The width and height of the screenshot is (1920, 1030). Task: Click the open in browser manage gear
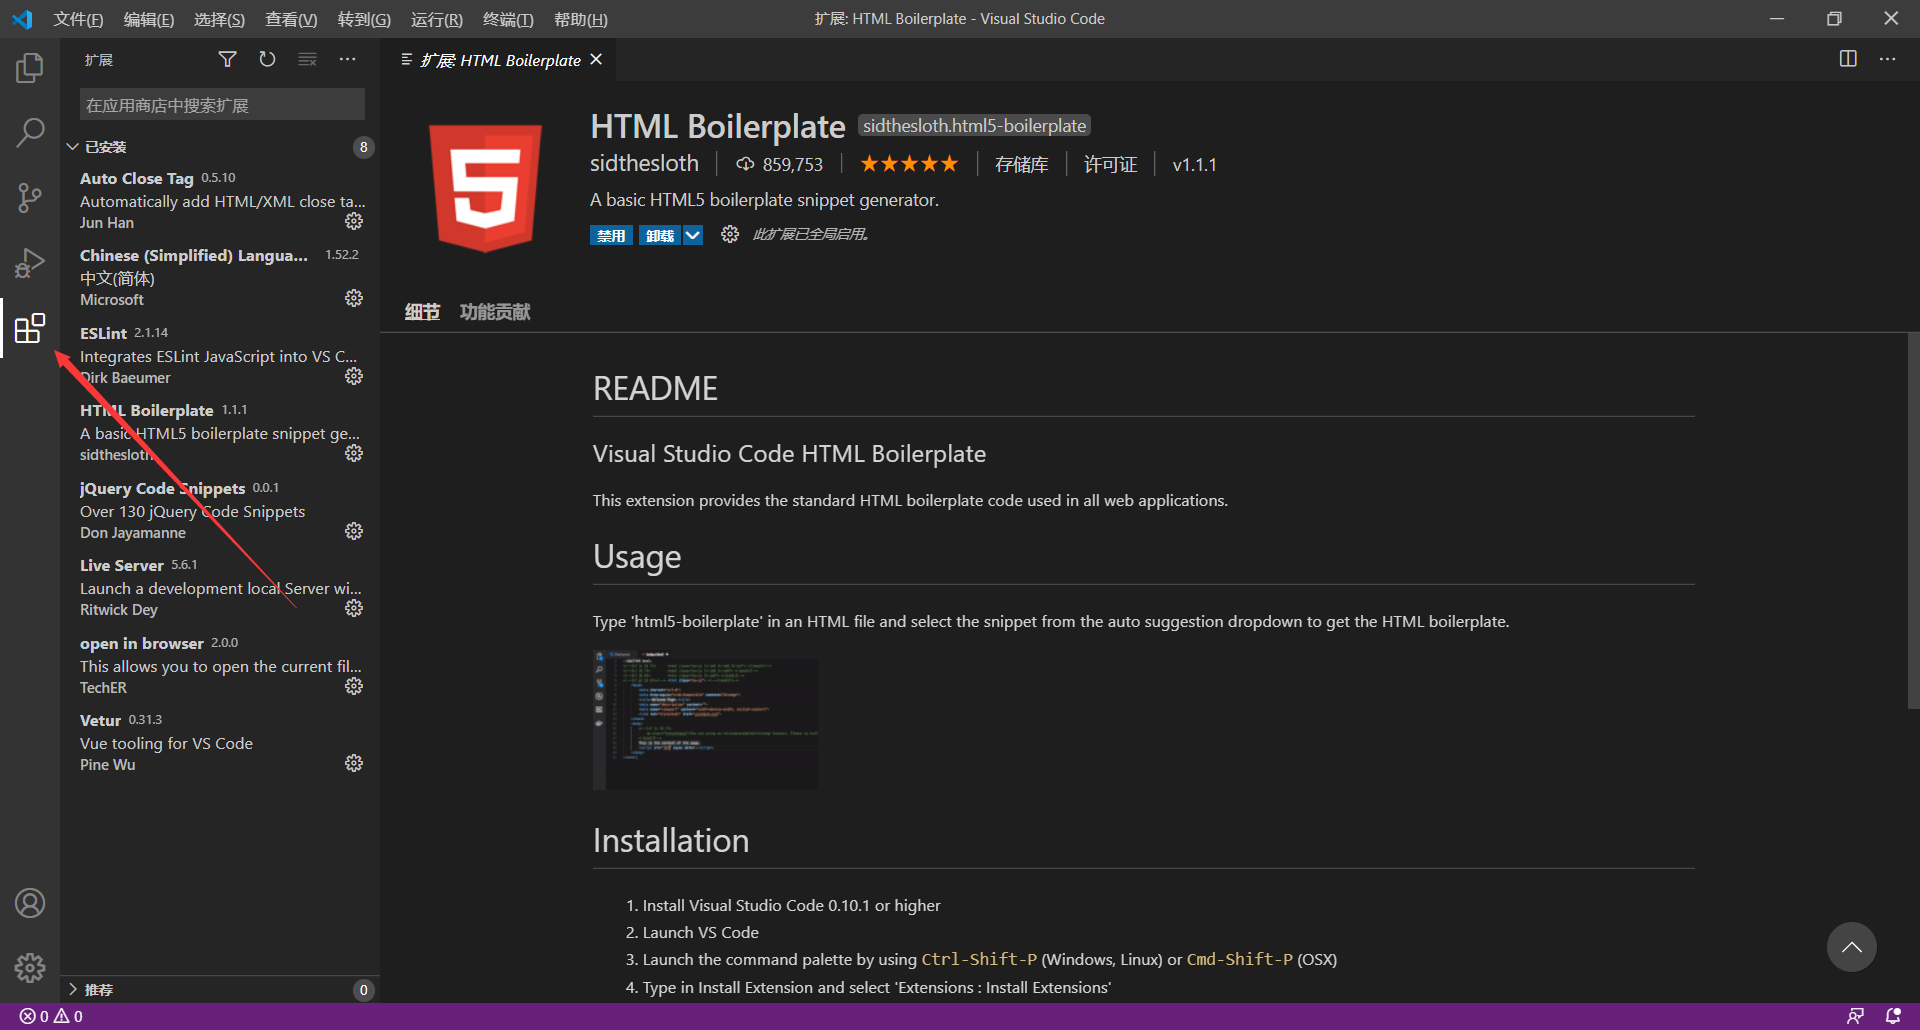click(354, 686)
